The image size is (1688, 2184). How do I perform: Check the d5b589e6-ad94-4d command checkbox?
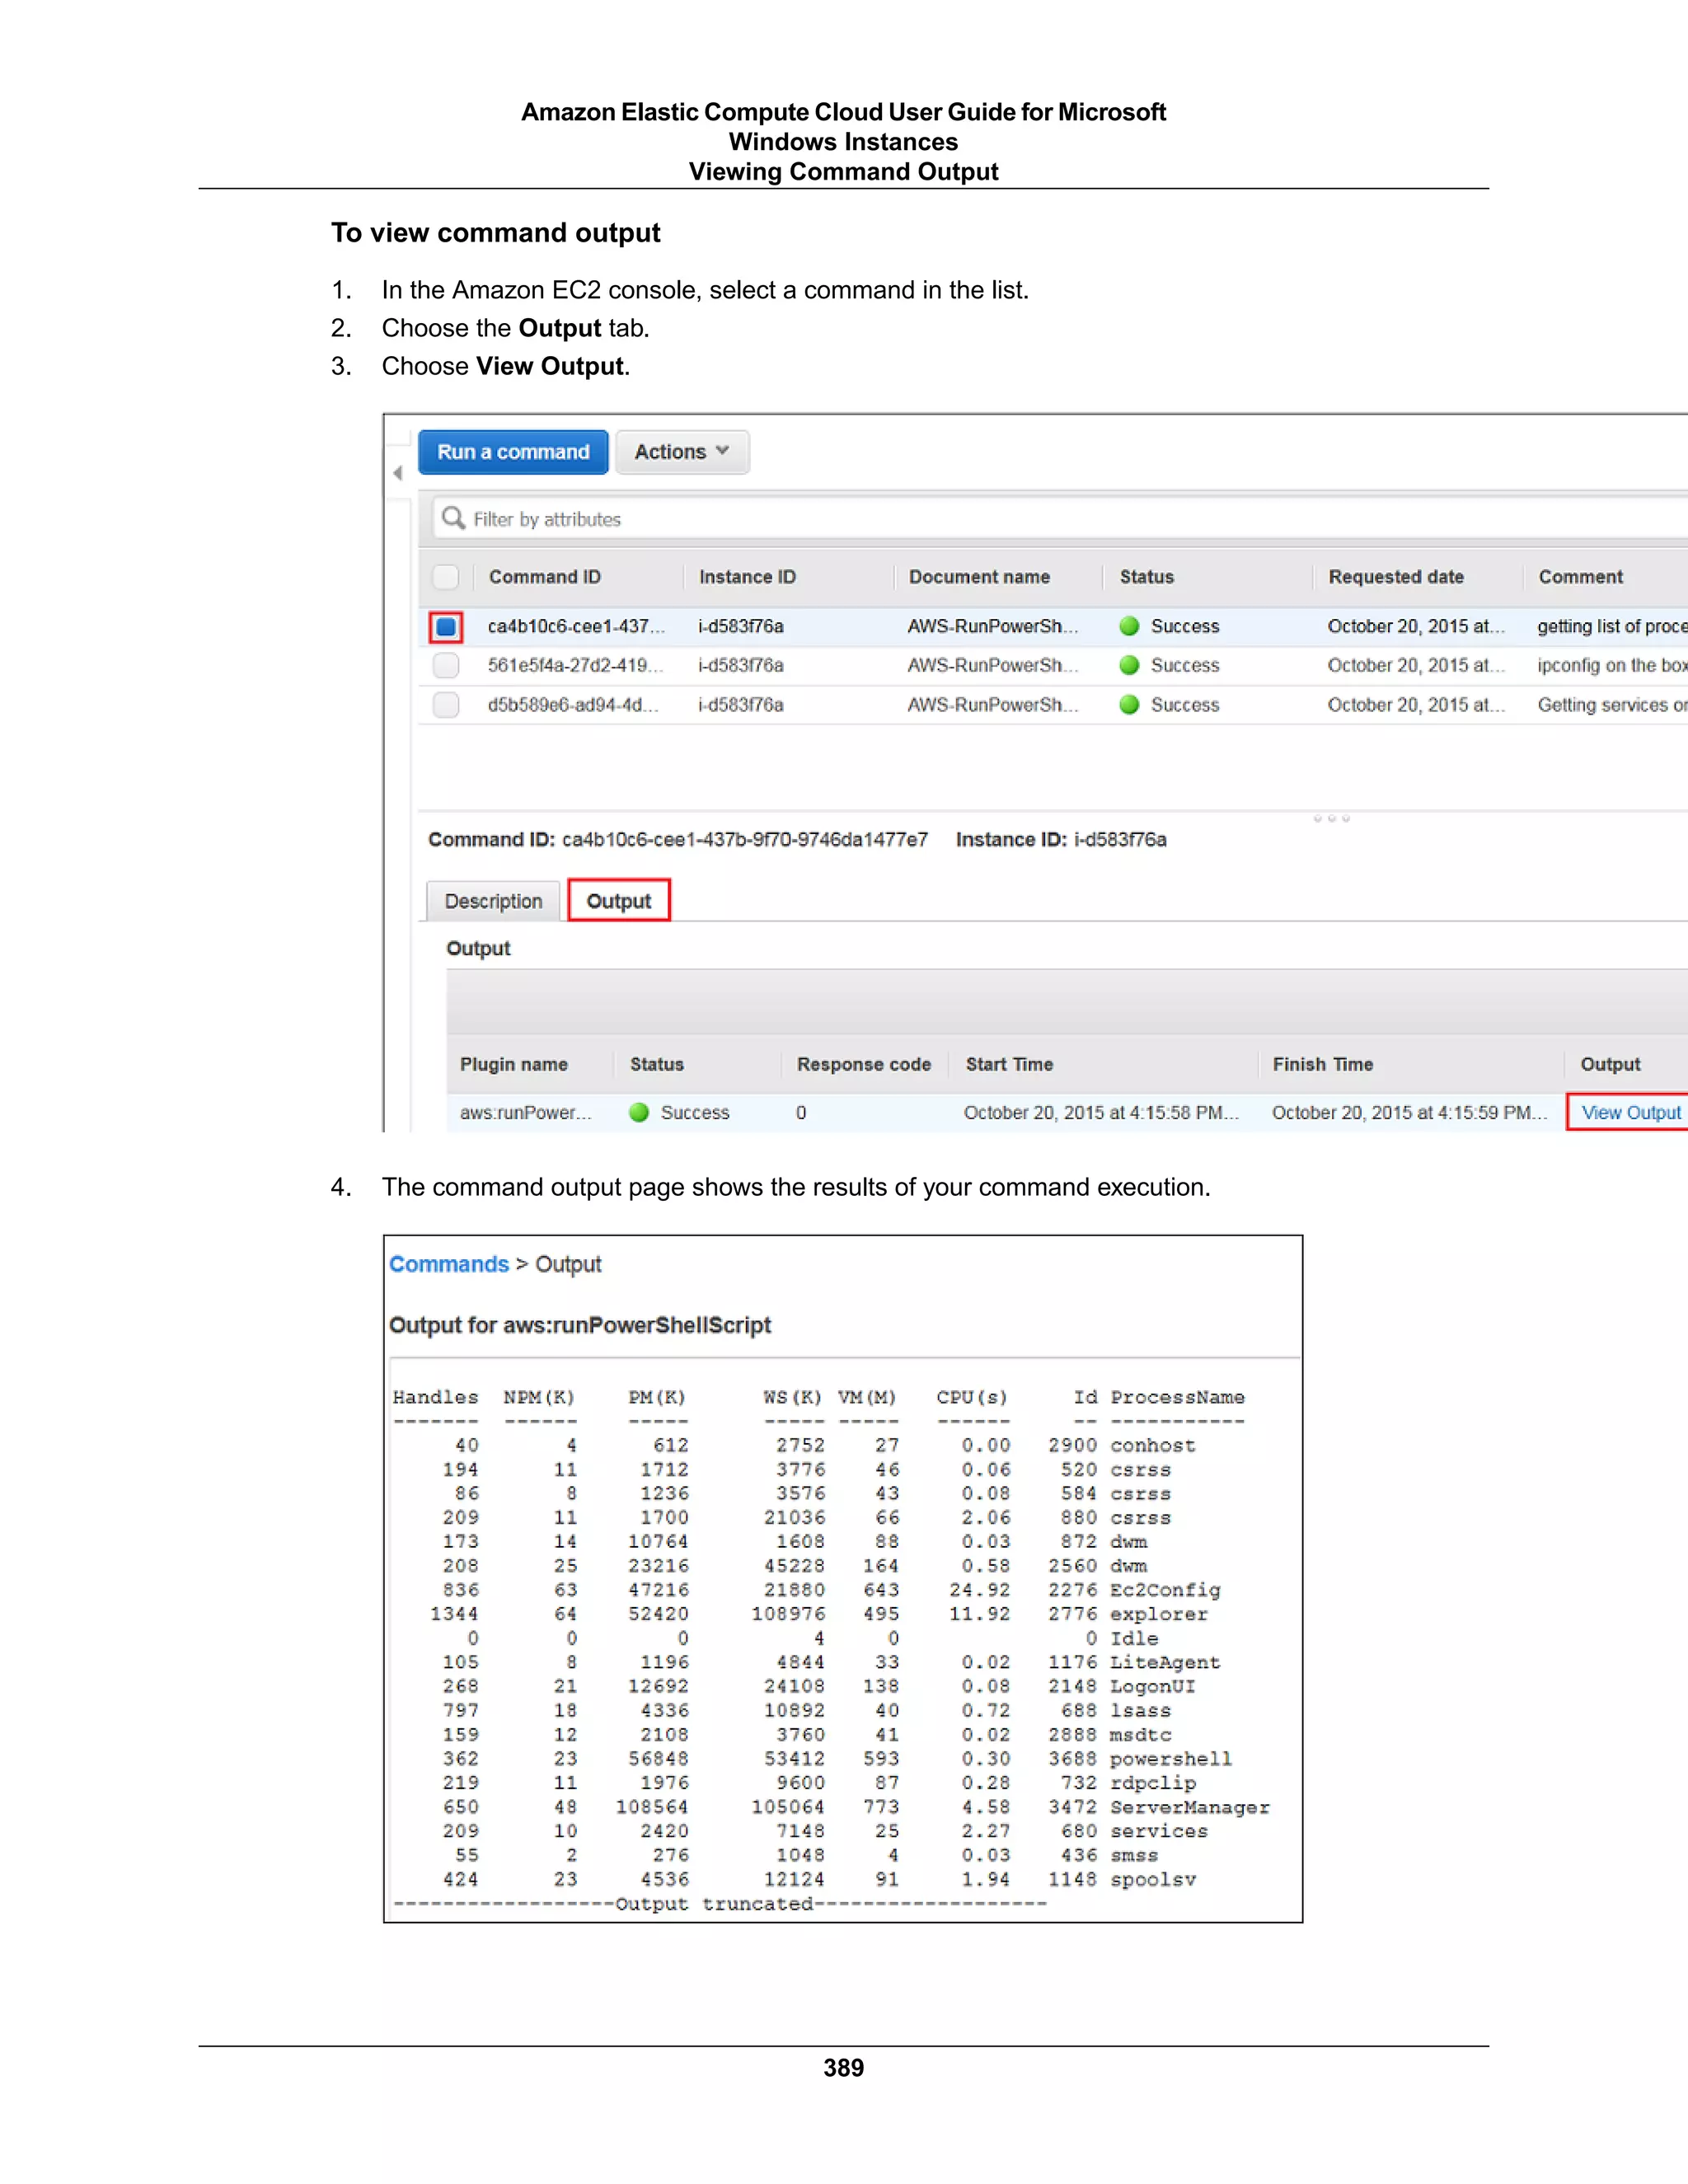pos(446,705)
